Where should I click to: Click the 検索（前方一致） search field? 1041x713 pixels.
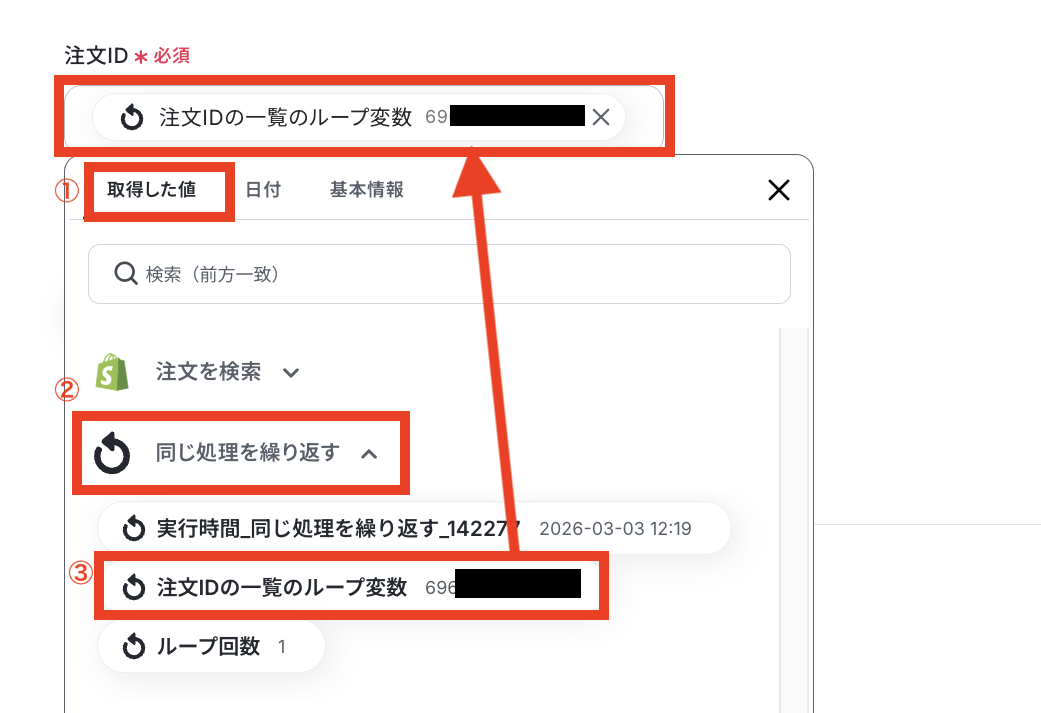(x=440, y=274)
